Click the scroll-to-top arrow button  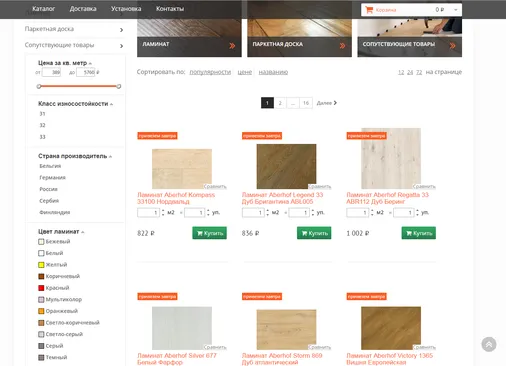pyautogui.click(x=489, y=344)
